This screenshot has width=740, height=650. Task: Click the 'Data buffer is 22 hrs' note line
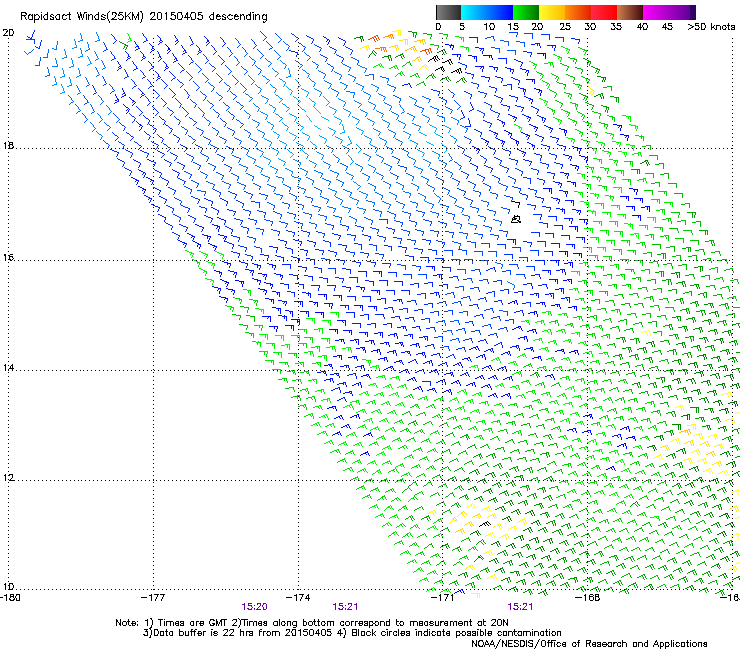[x=352, y=633]
